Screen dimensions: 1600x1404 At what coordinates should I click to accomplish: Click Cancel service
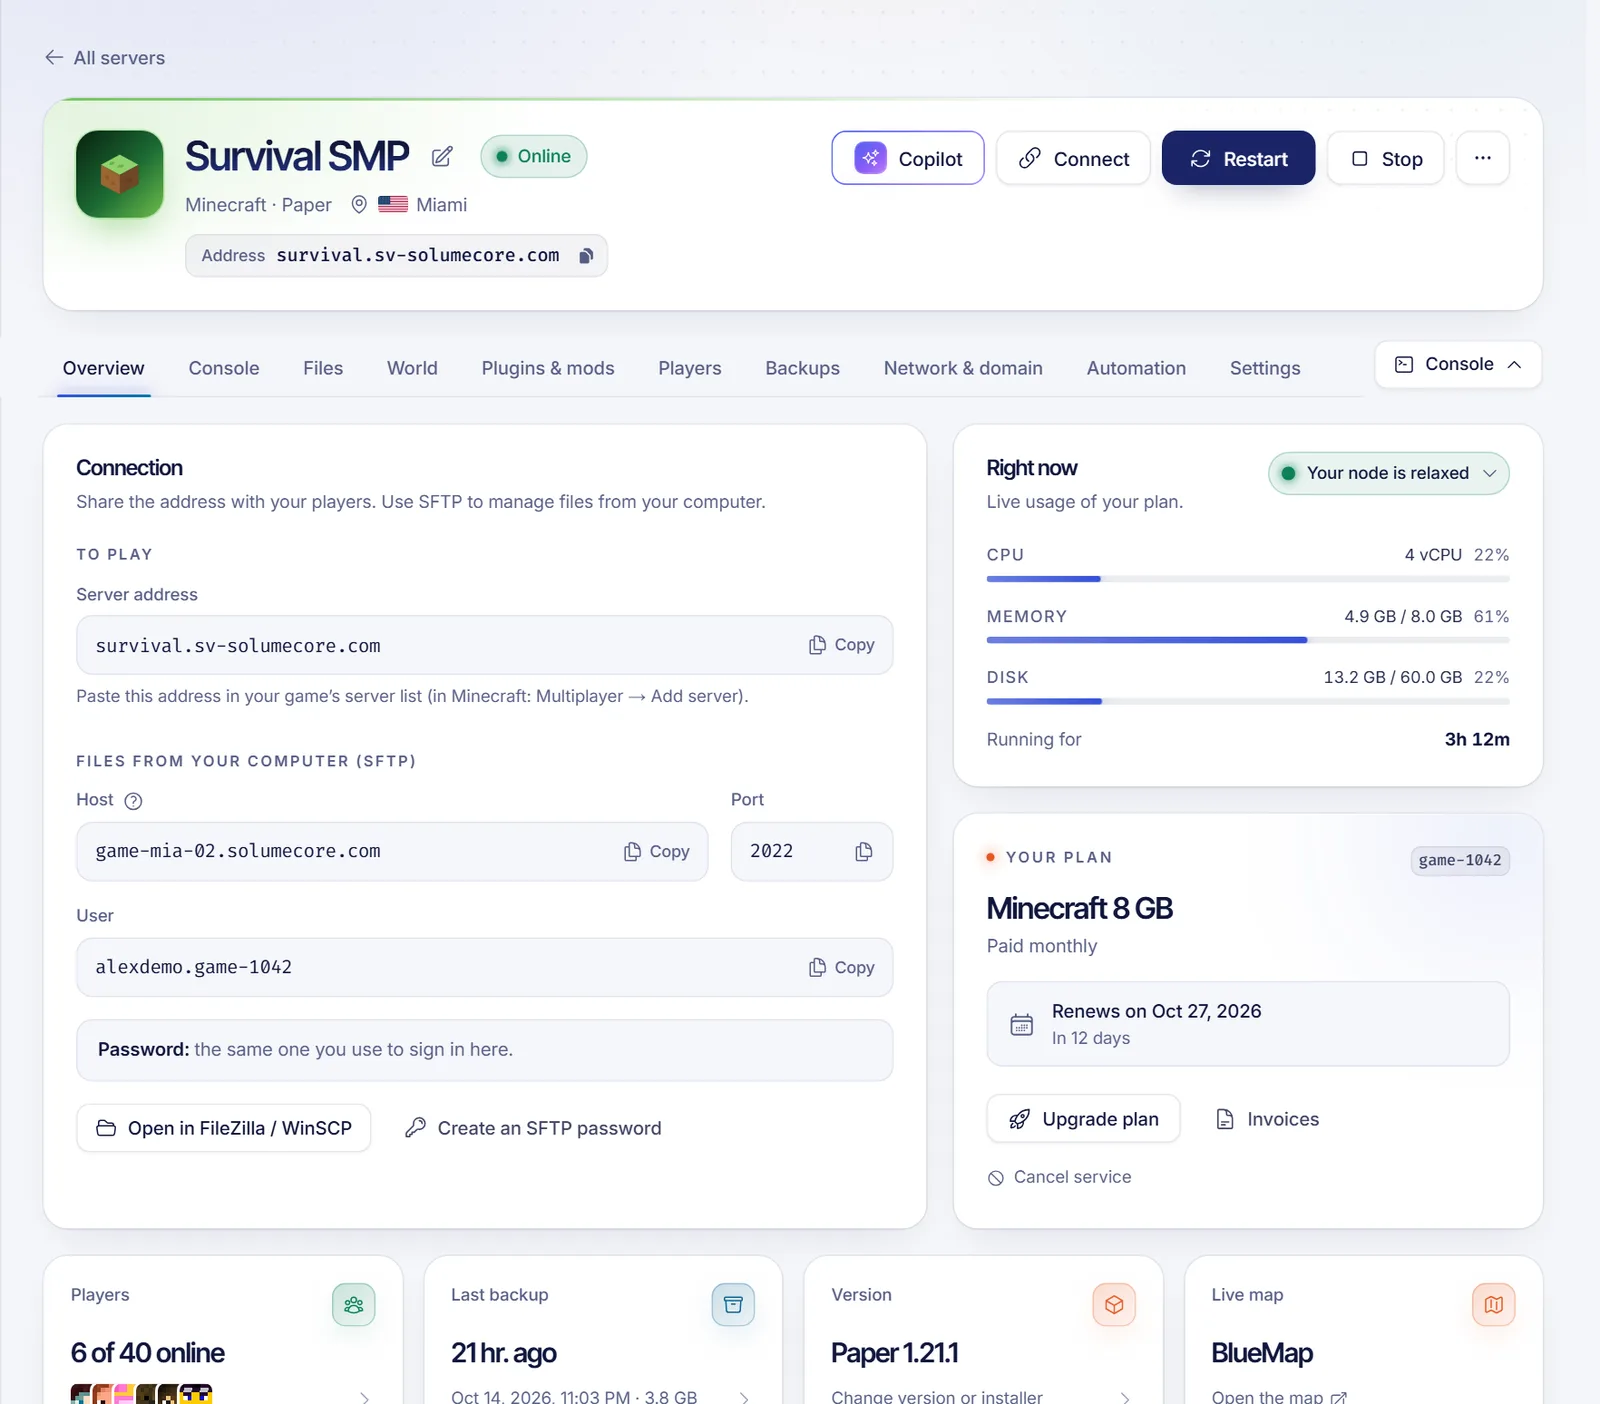(x=1059, y=1177)
